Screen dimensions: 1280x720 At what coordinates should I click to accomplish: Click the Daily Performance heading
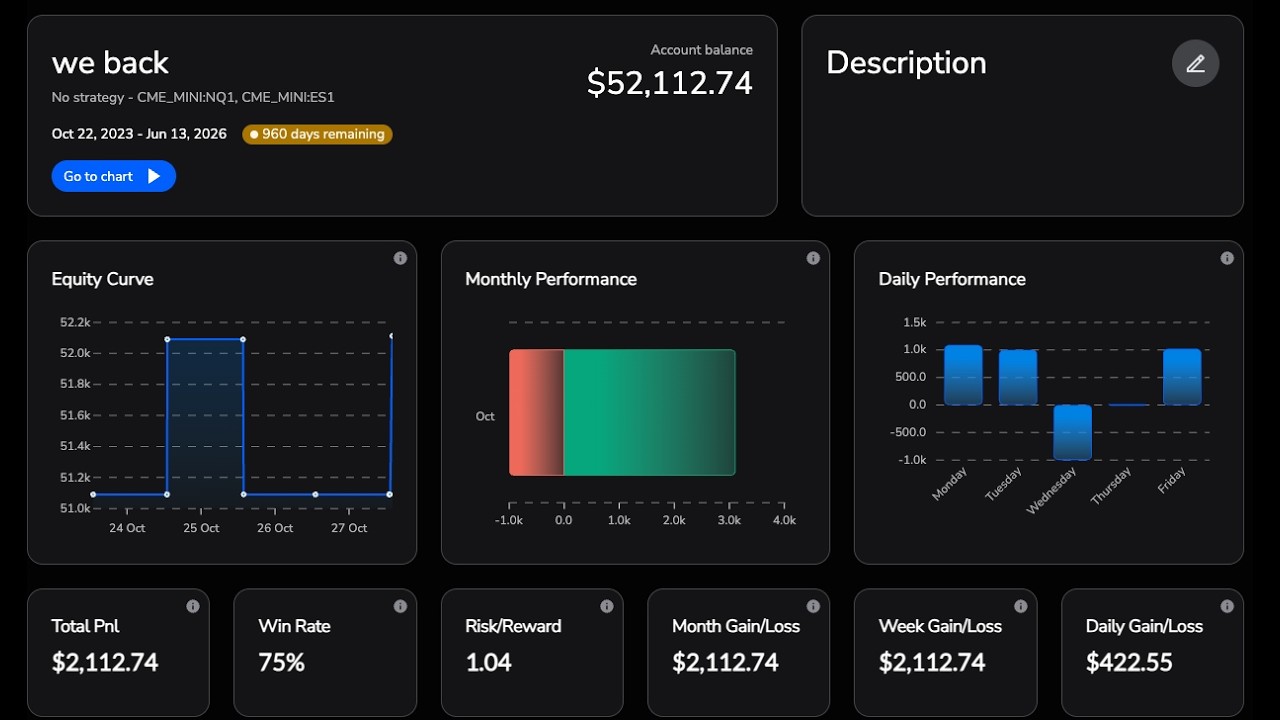pos(952,279)
